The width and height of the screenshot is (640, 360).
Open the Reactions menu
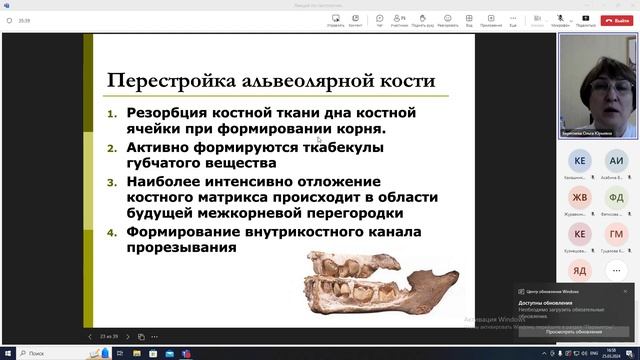pos(448,20)
